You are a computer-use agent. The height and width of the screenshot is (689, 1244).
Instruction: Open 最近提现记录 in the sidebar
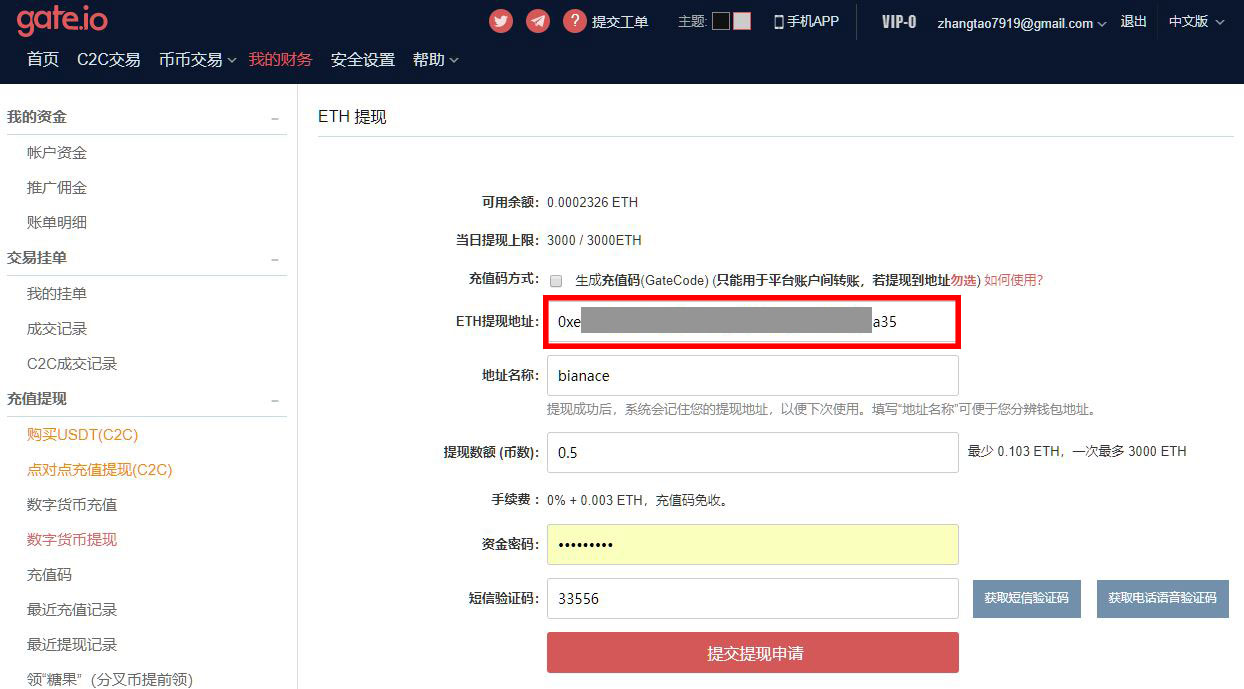tap(72, 645)
